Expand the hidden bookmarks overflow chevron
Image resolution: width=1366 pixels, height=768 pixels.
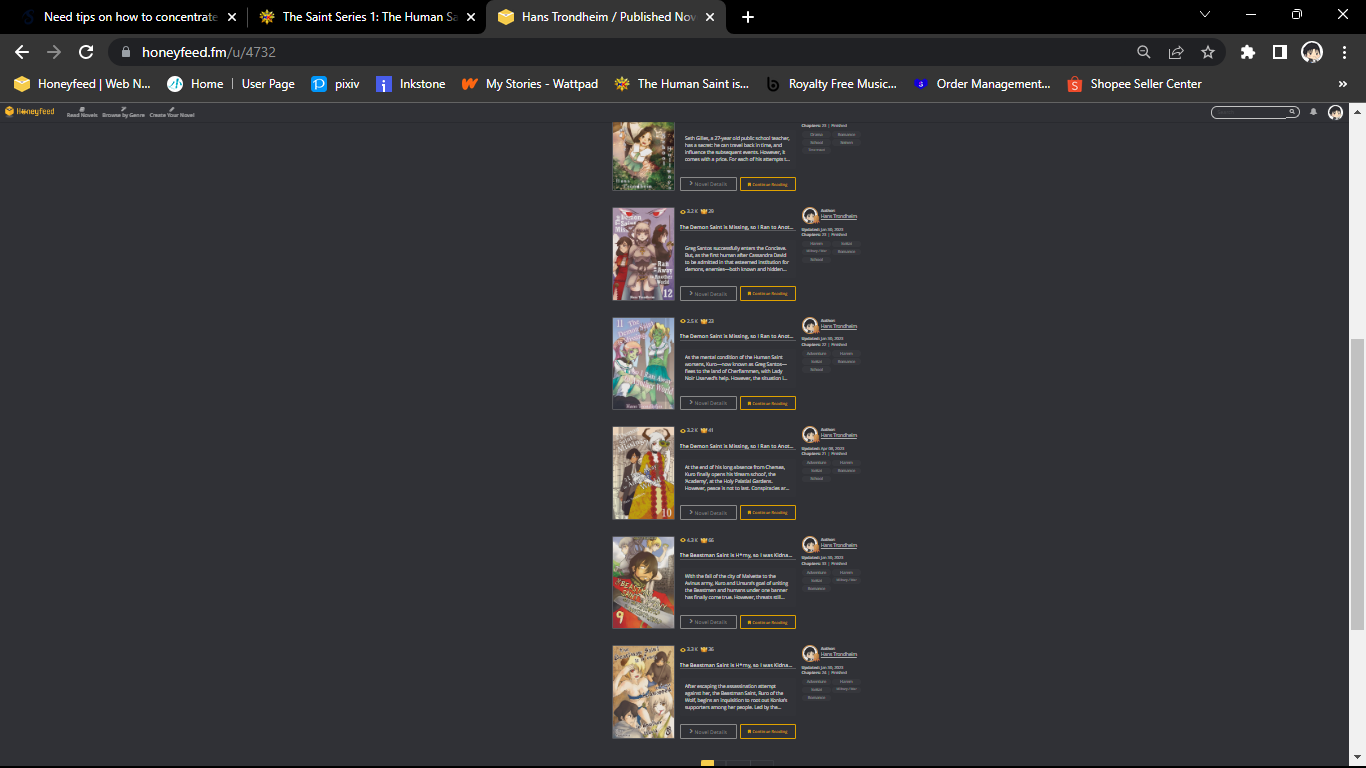point(1342,84)
